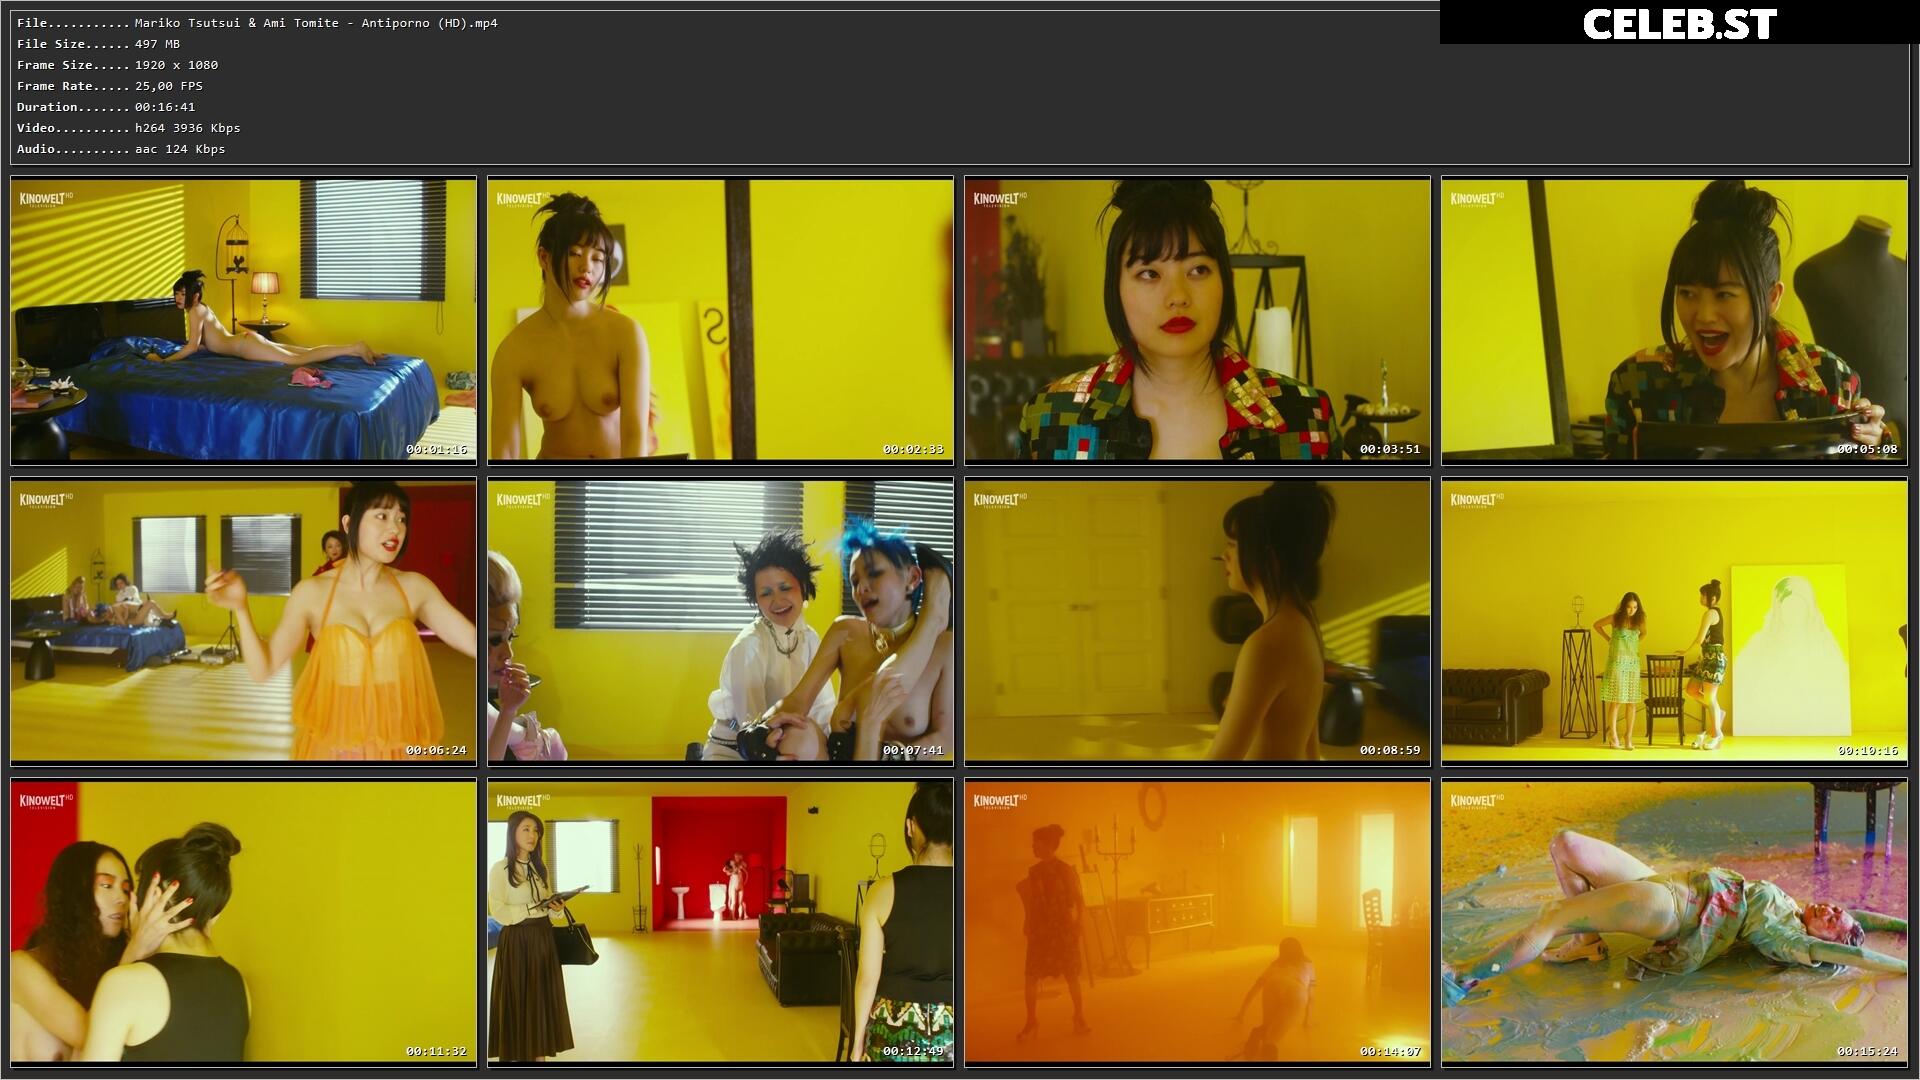This screenshot has height=1080, width=1920.
Task: Select the thumbnail stamped 00:06:24
Action: pyautogui.click(x=244, y=621)
